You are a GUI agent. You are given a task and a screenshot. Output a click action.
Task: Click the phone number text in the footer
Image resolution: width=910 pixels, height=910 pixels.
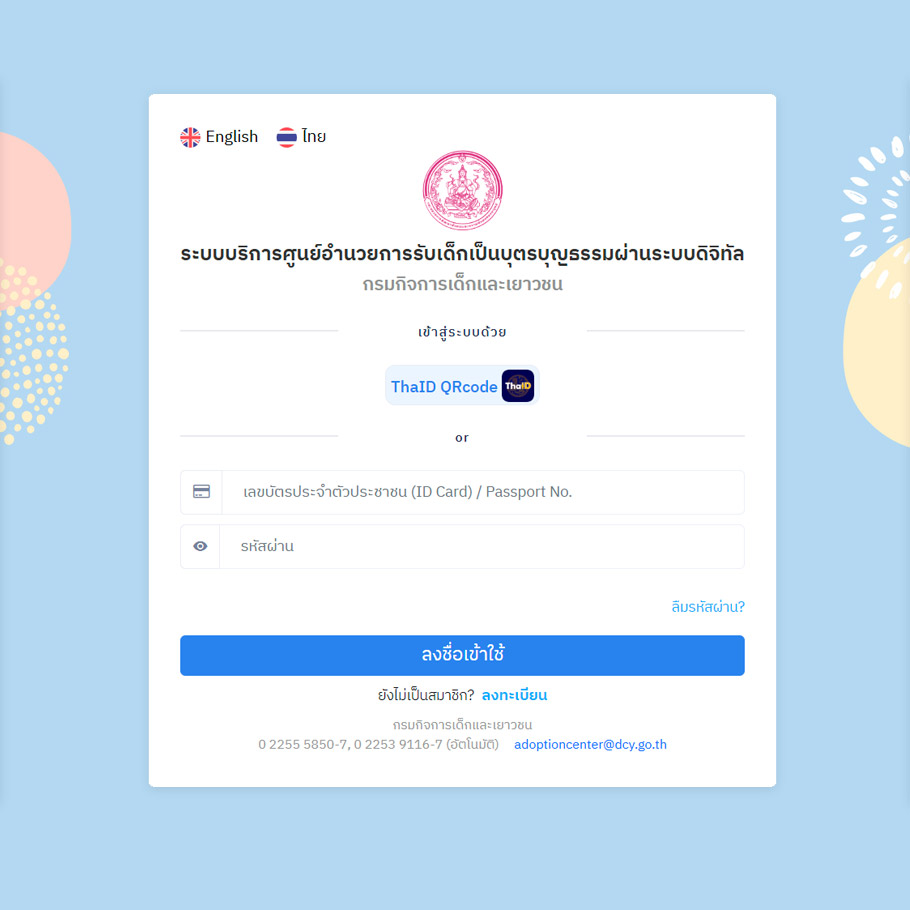(378, 745)
